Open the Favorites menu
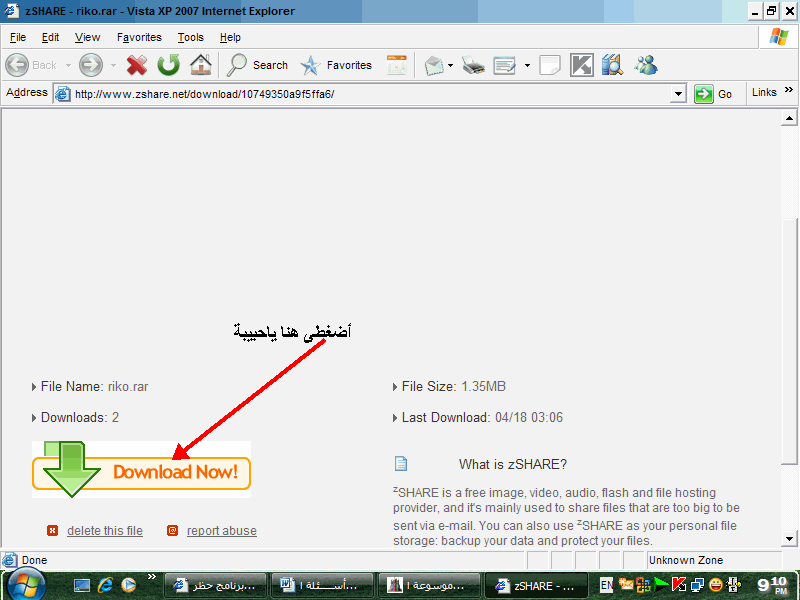The image size is (800, 600). click(139, 37)
